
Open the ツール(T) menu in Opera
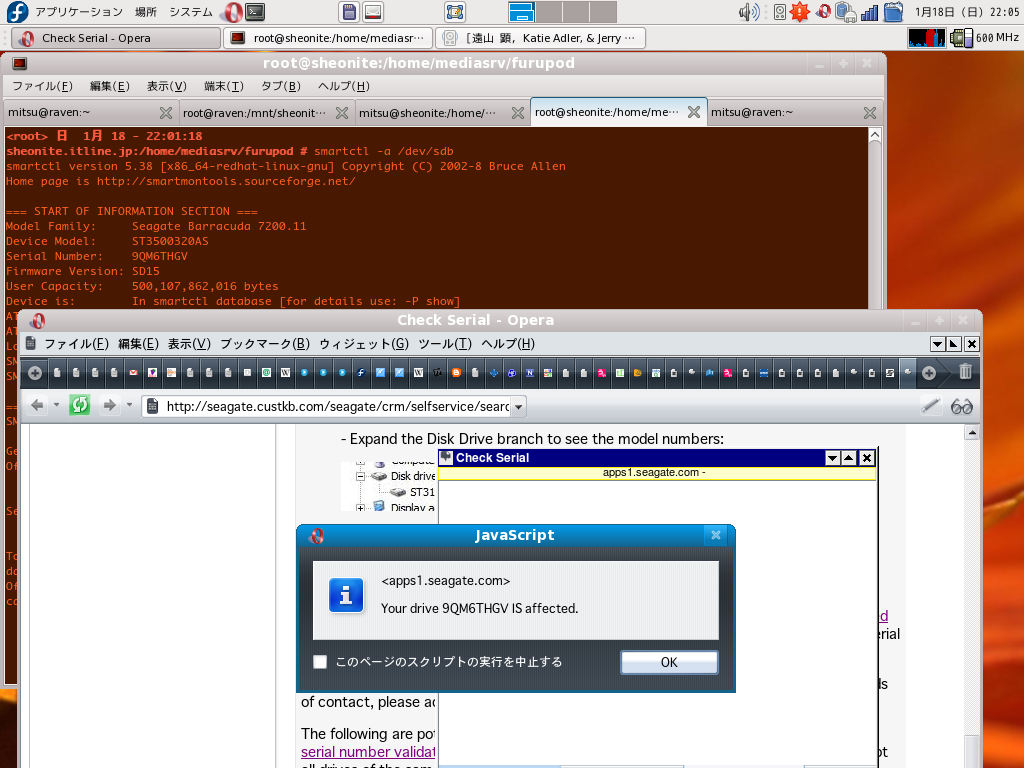point(444,344)
